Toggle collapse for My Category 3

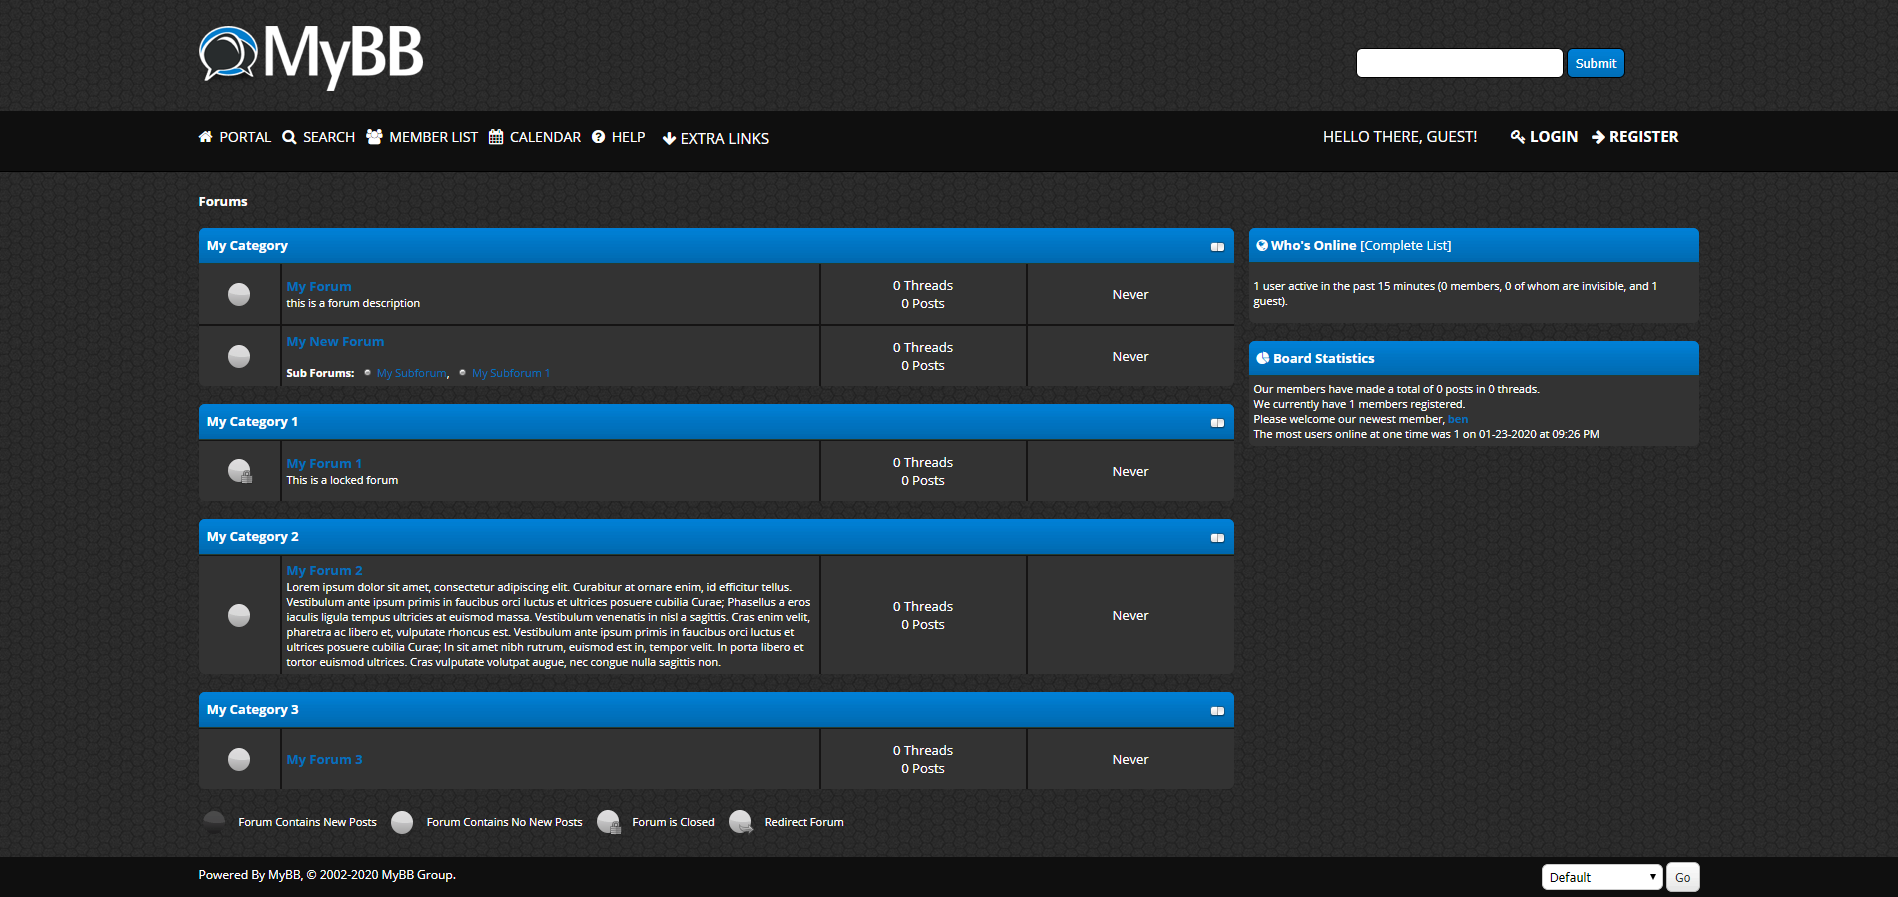click(x=1217, y=710)
